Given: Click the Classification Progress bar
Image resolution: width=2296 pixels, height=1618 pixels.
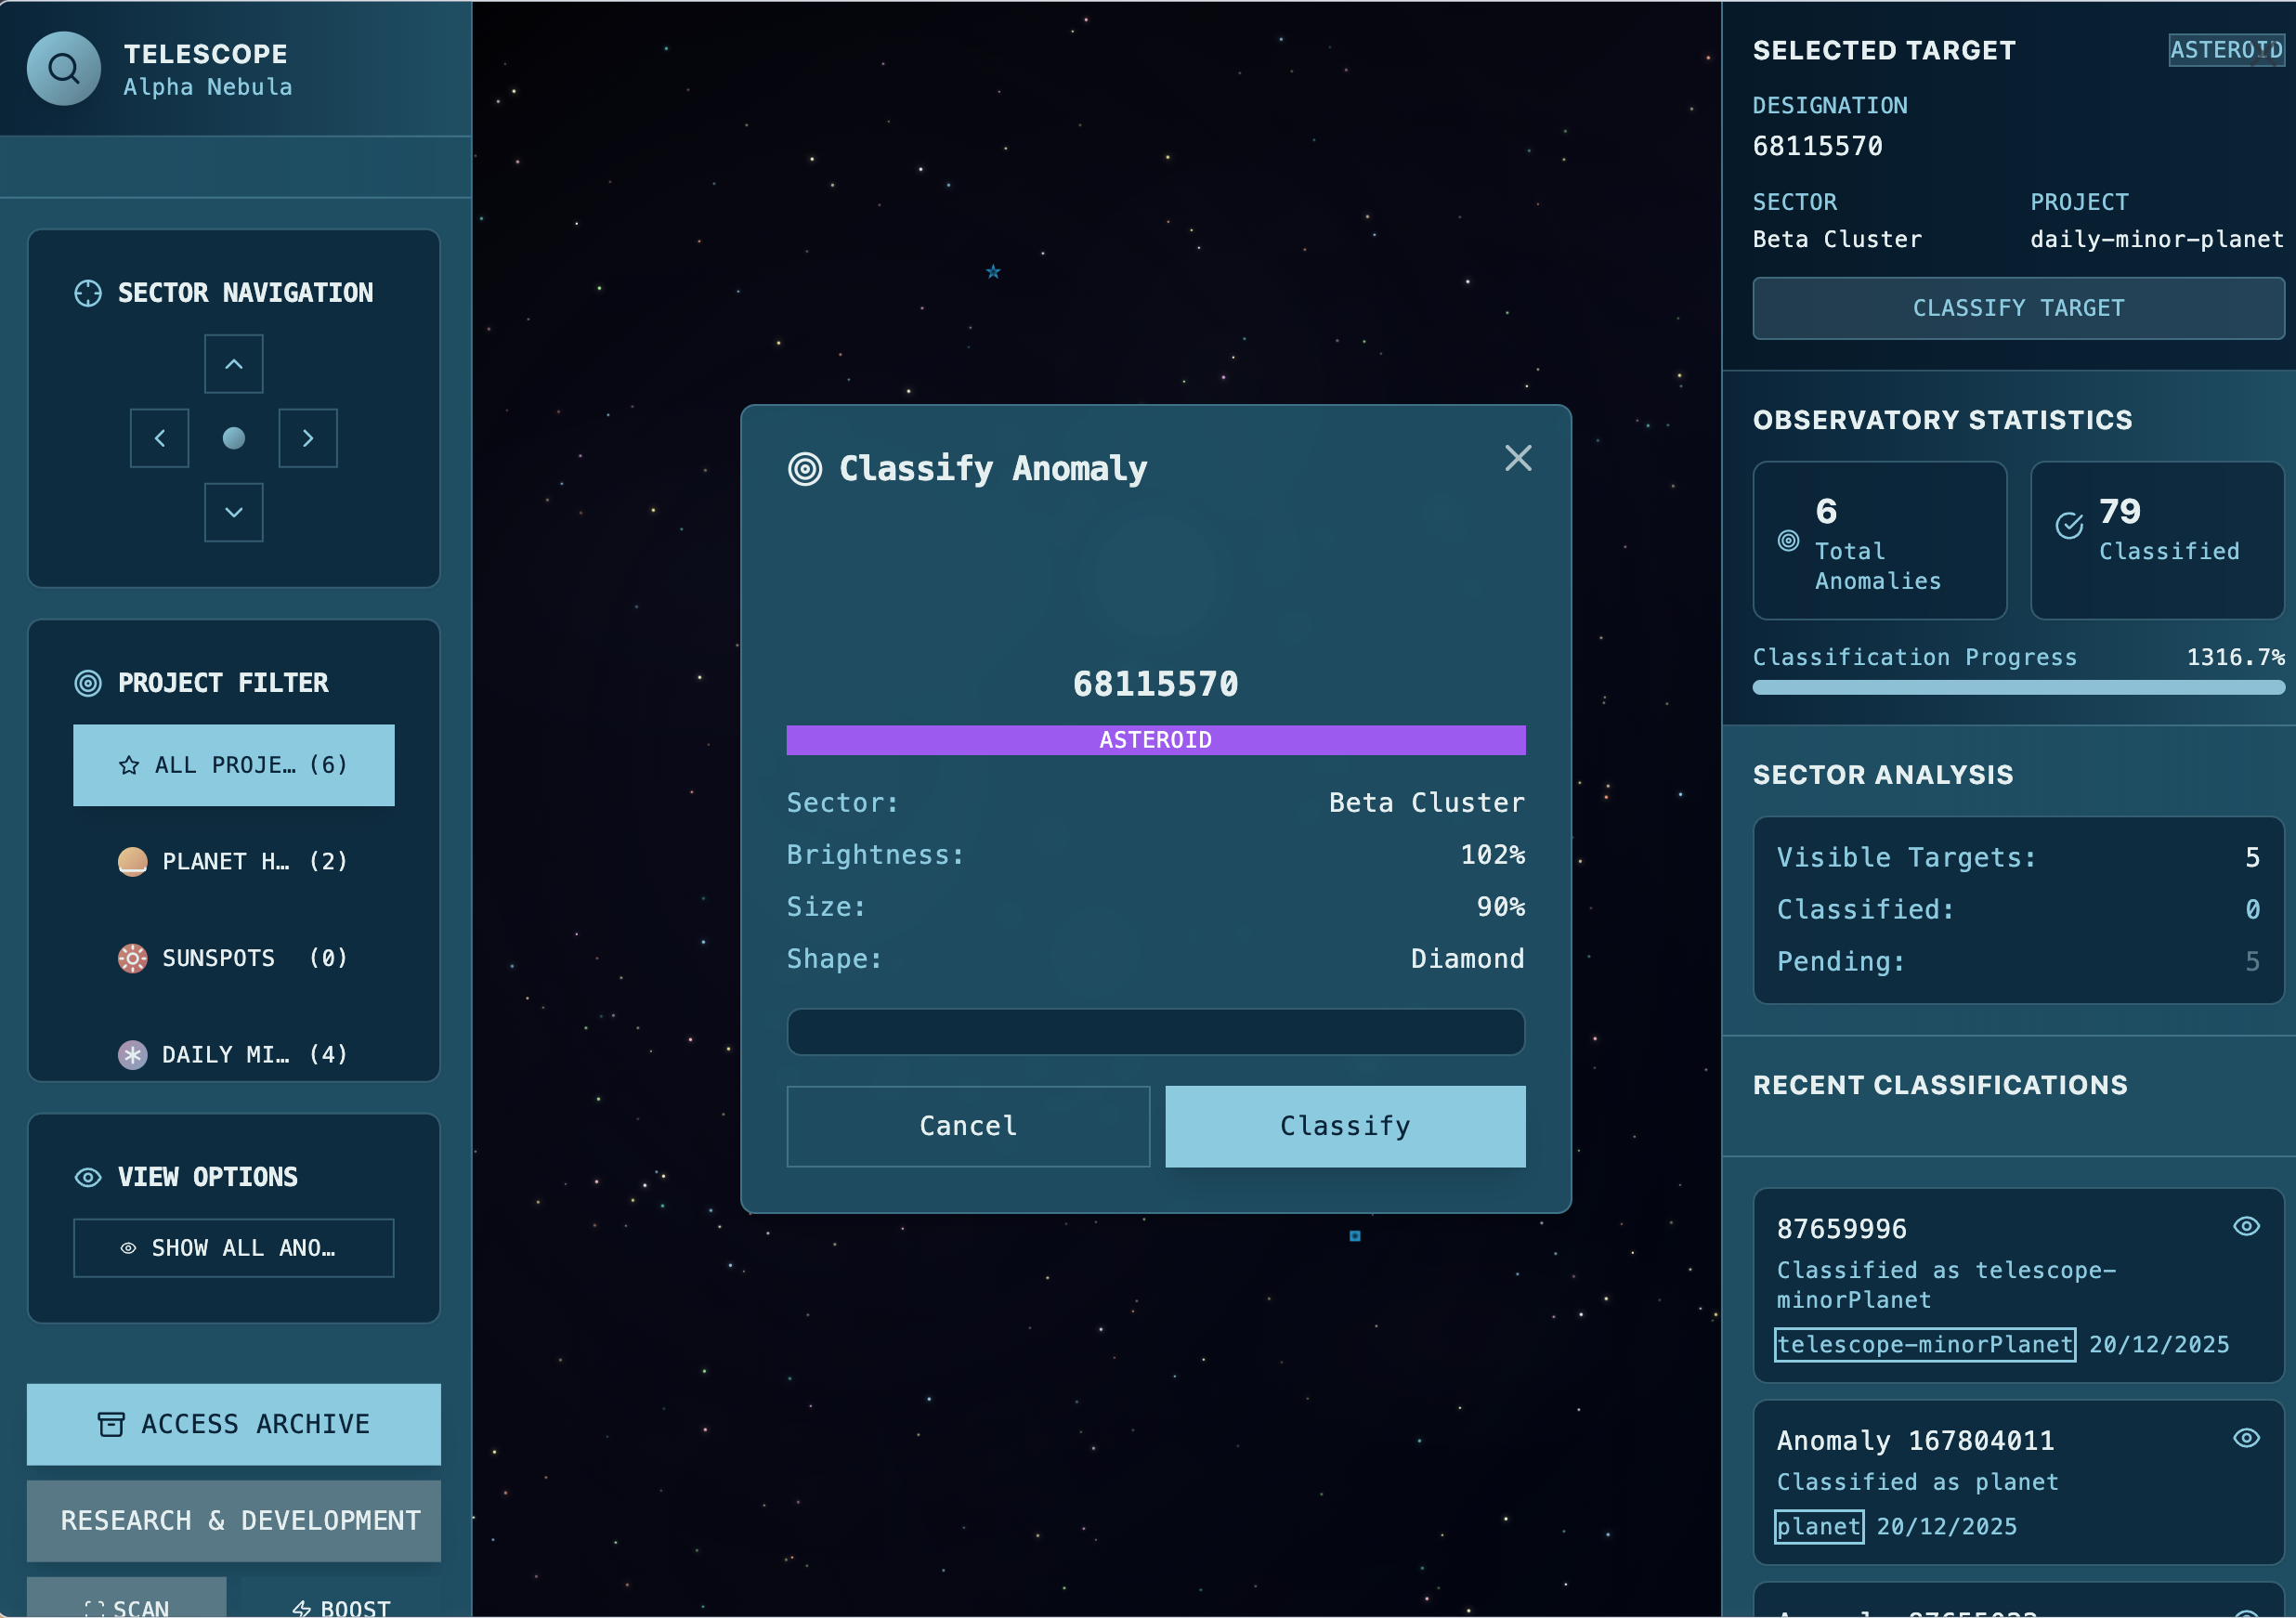Looking at the screenshot, I should pyautogui.click(x=2017, y=688).
